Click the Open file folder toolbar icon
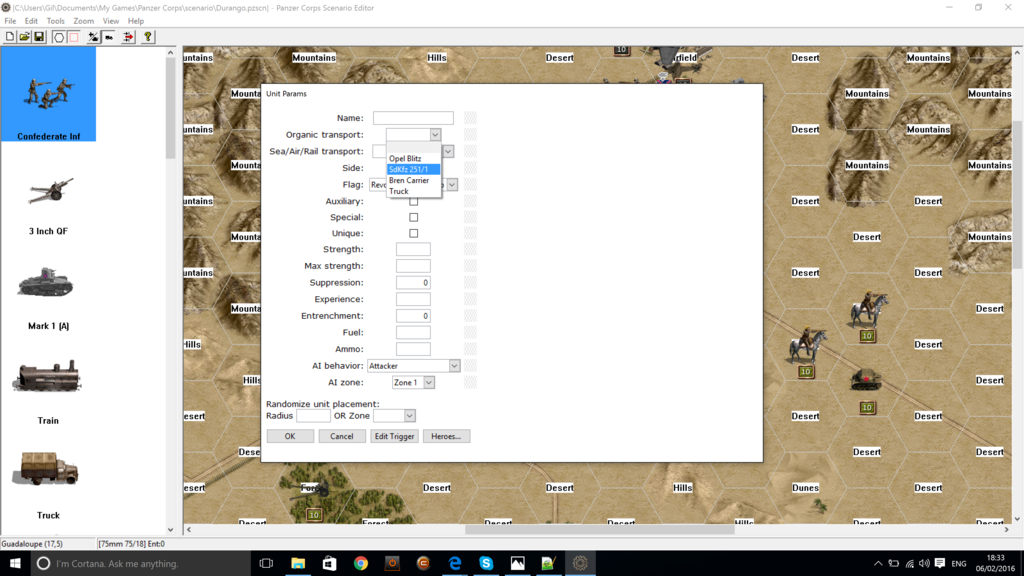 click(x=24, y=37)
